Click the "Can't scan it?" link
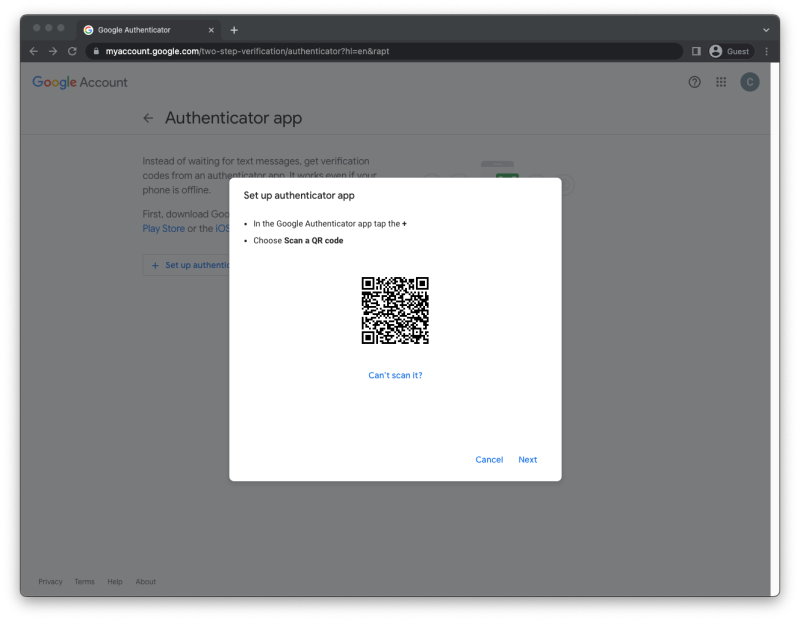The width and height of the screenshot is (800, 621). (395, 375)
